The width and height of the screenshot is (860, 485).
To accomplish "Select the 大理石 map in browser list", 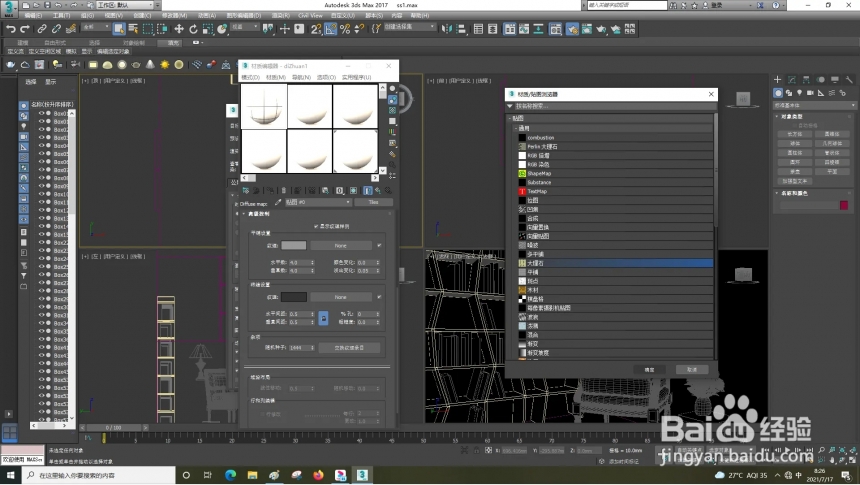I will pyautogui.click(x=615, y=263).
